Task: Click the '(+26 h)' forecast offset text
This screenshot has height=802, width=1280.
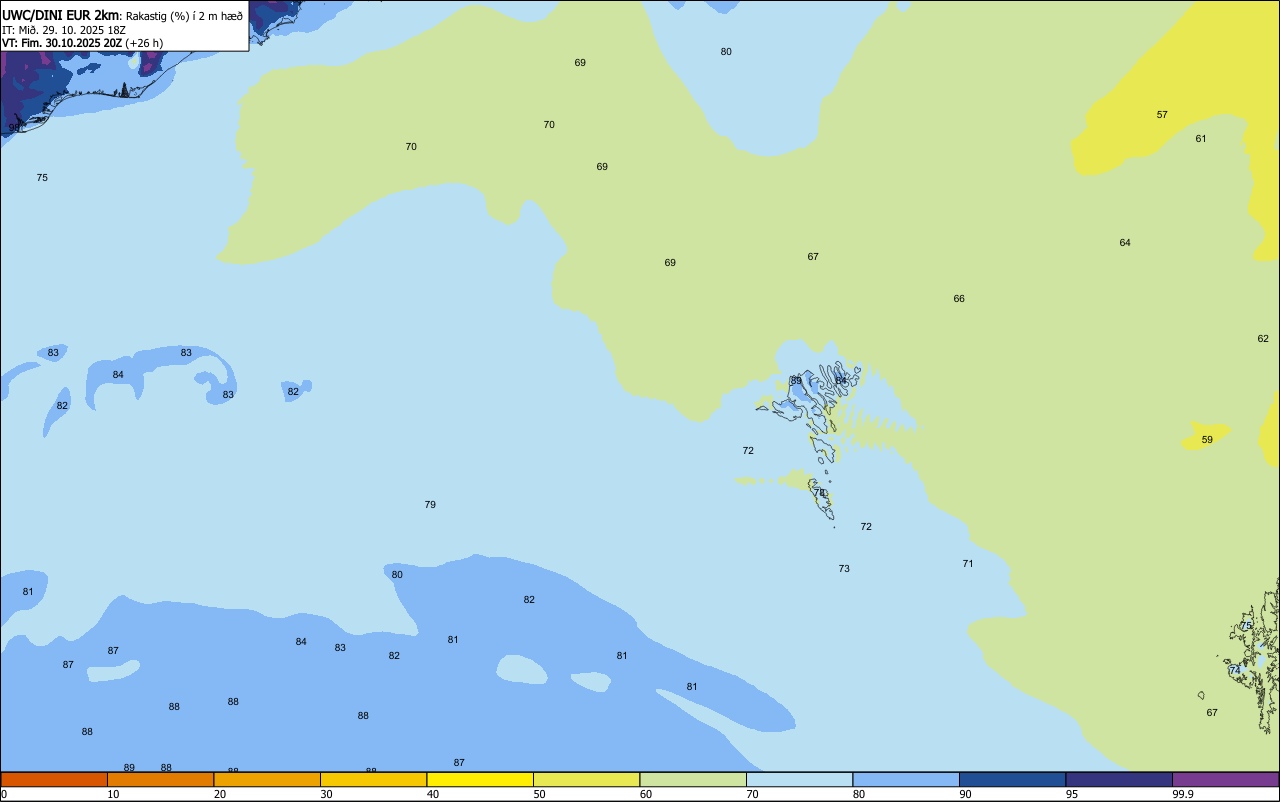Action: tap(144, 43)
